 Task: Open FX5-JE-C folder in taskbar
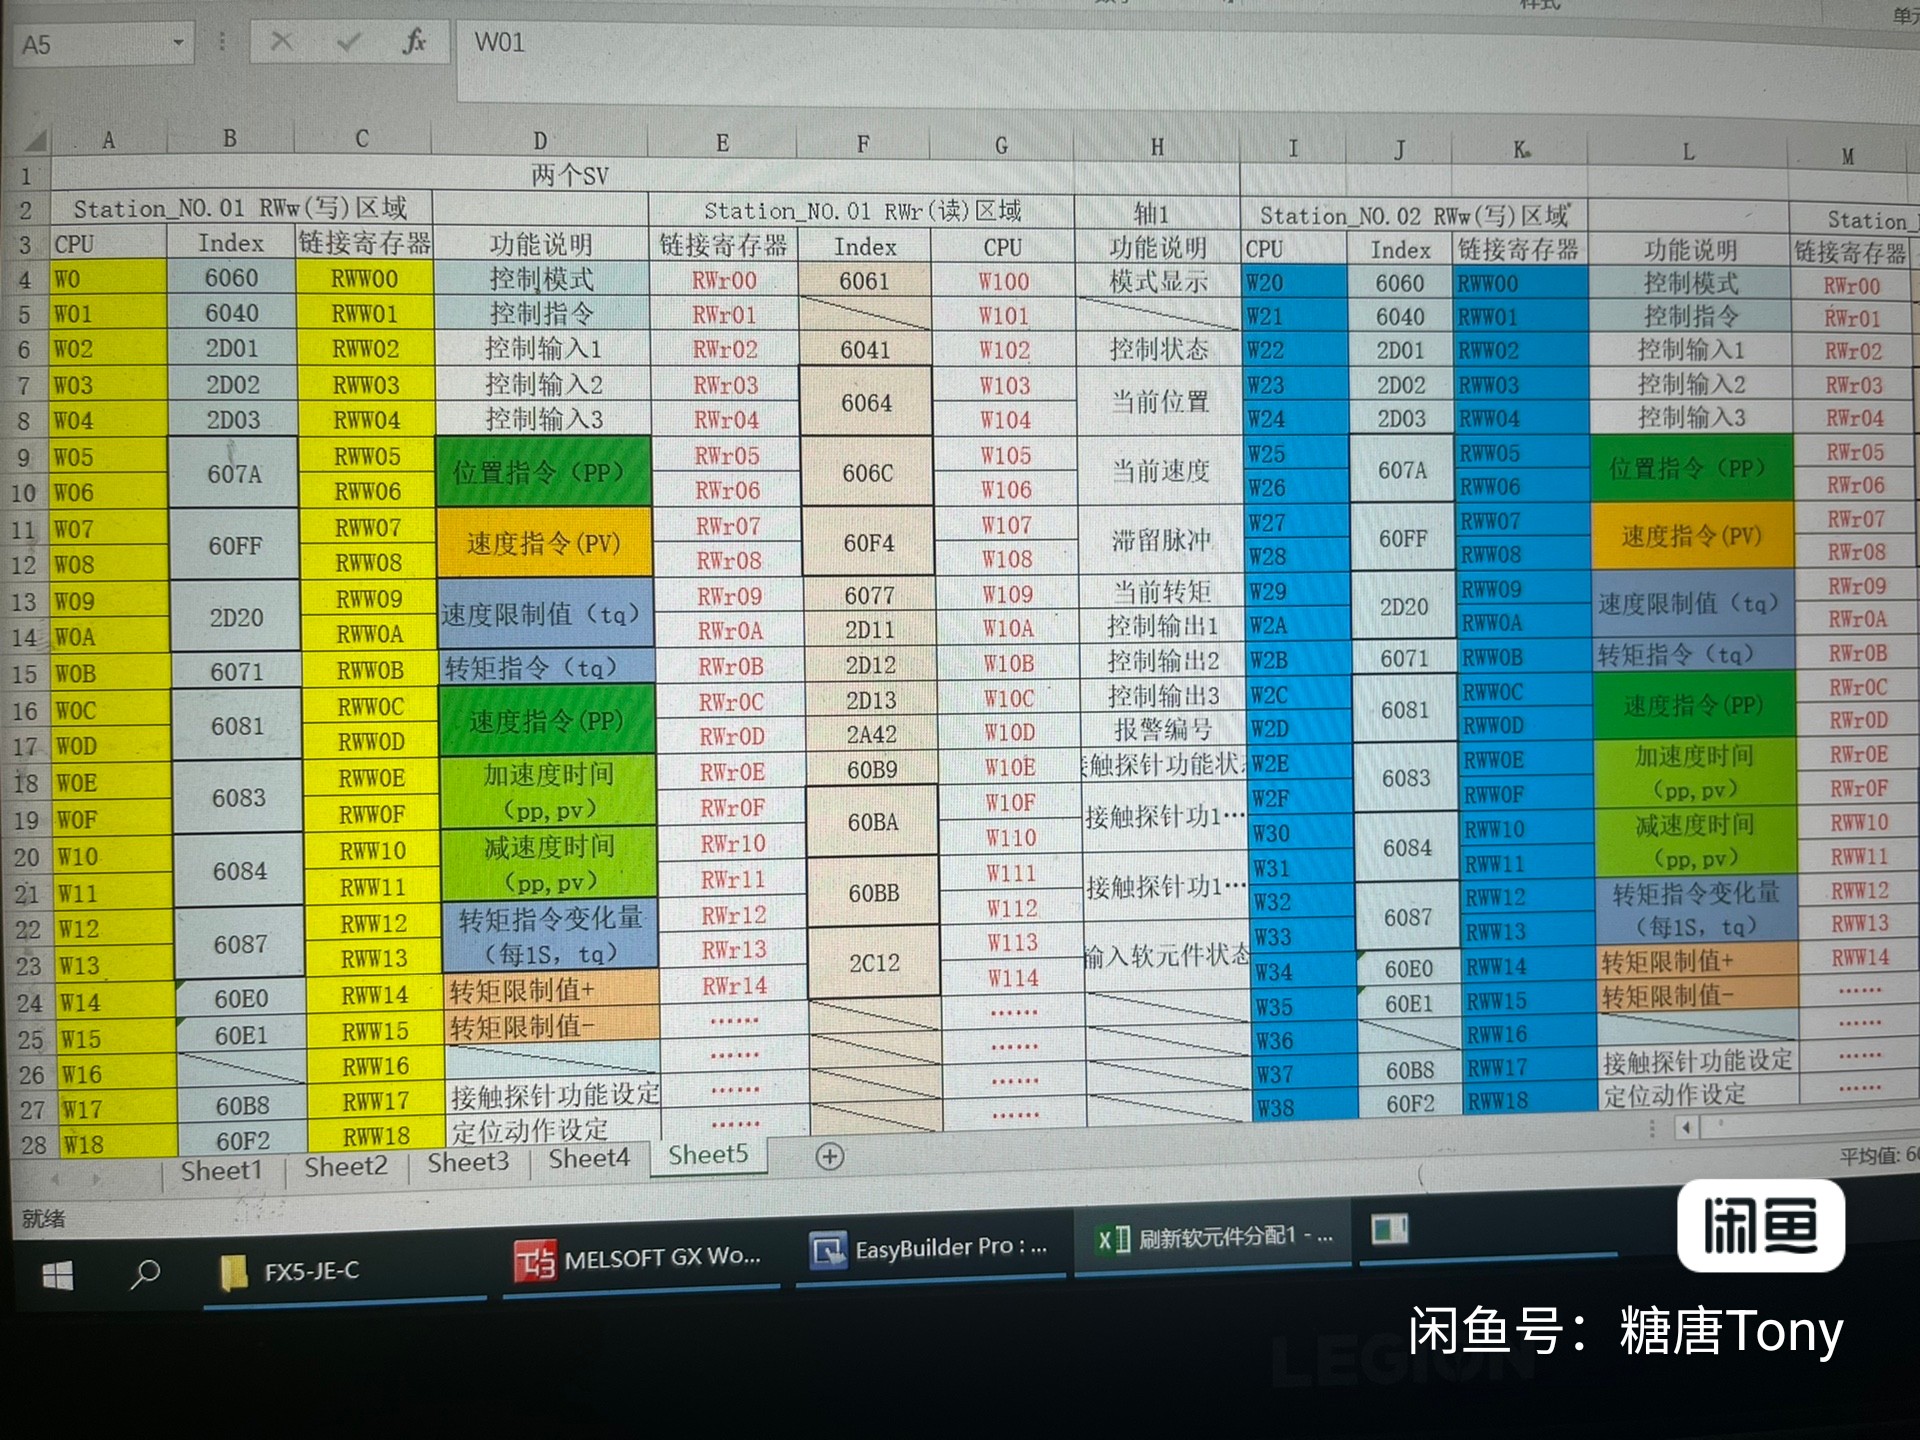pos(290,1271)
